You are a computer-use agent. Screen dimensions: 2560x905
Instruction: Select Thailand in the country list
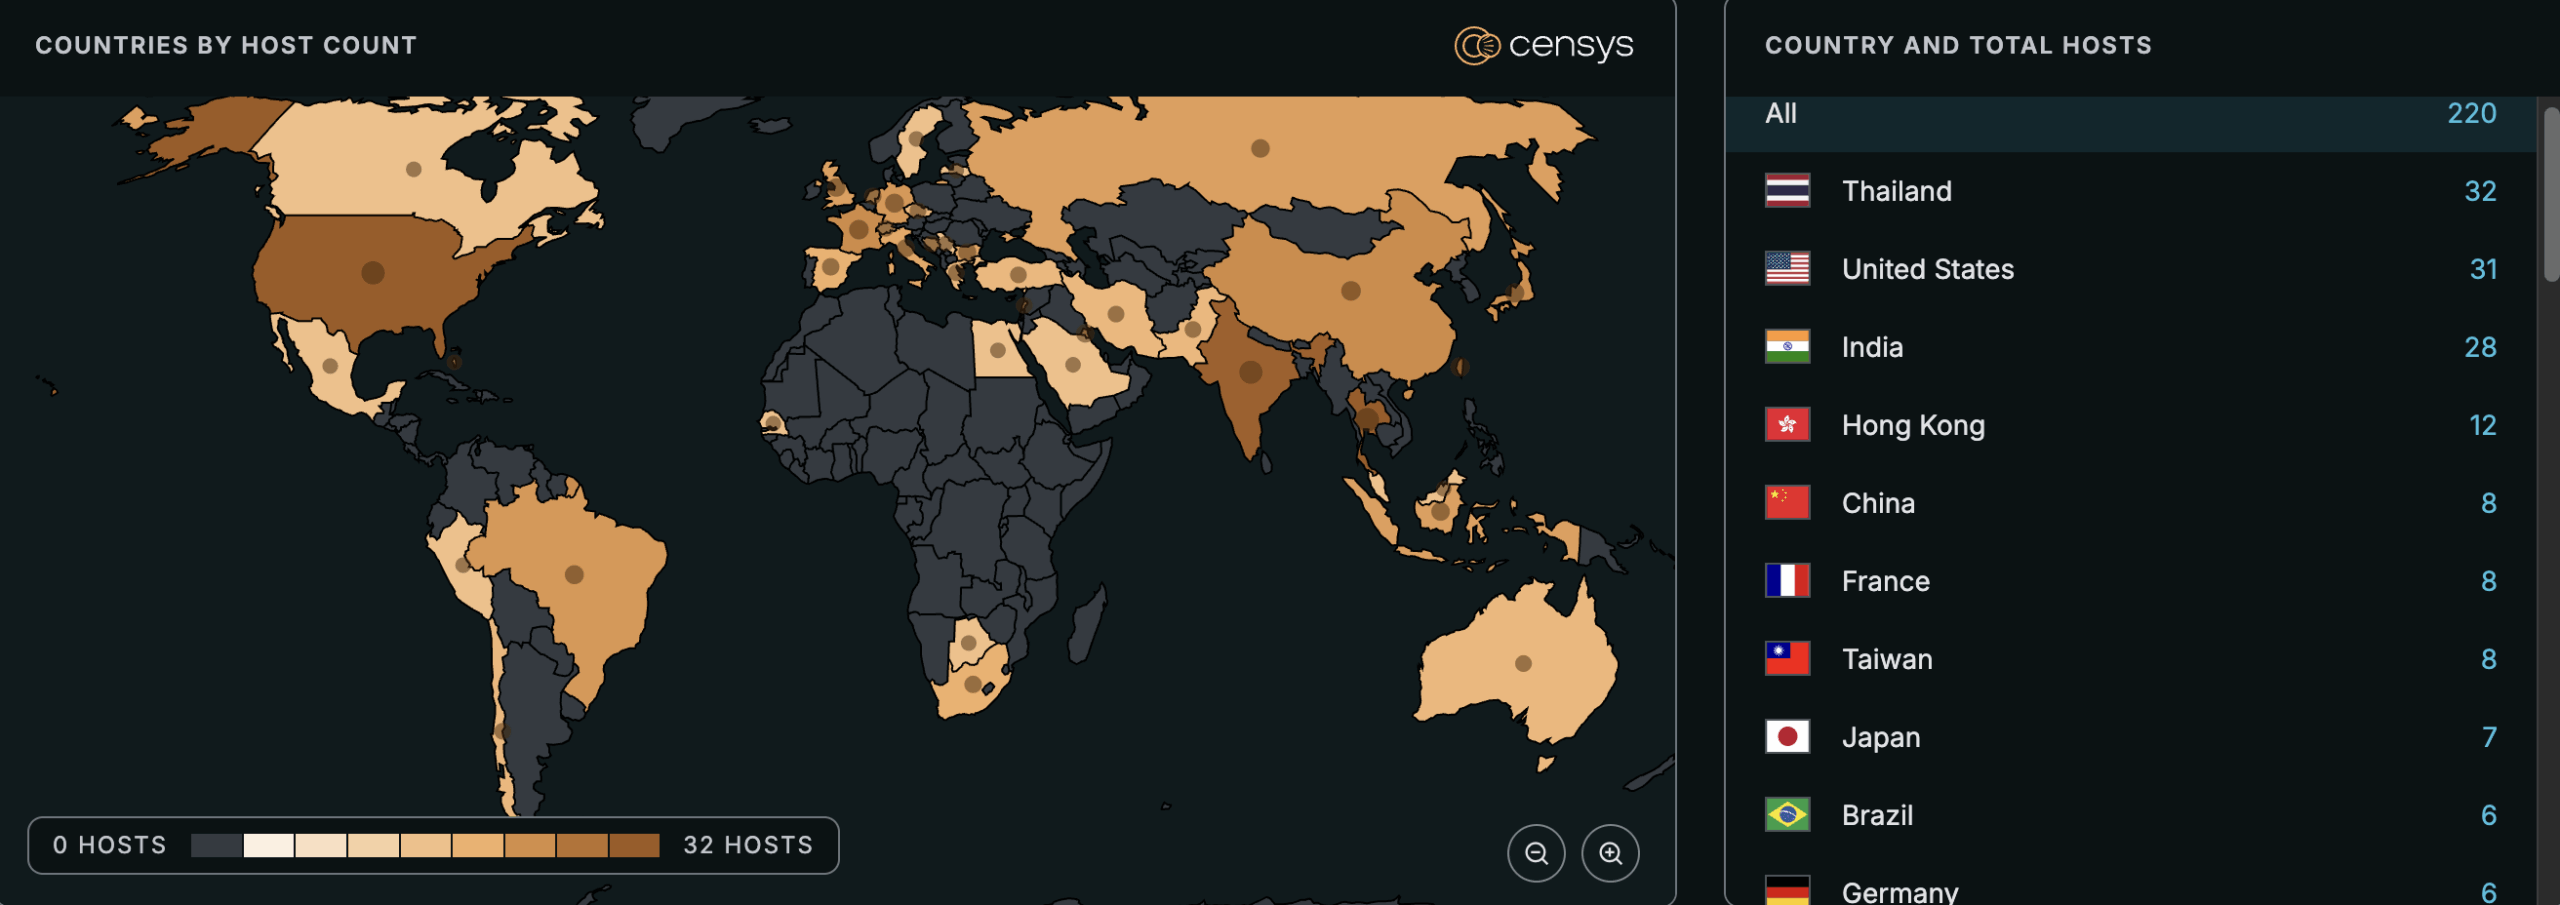[1896, 190]
